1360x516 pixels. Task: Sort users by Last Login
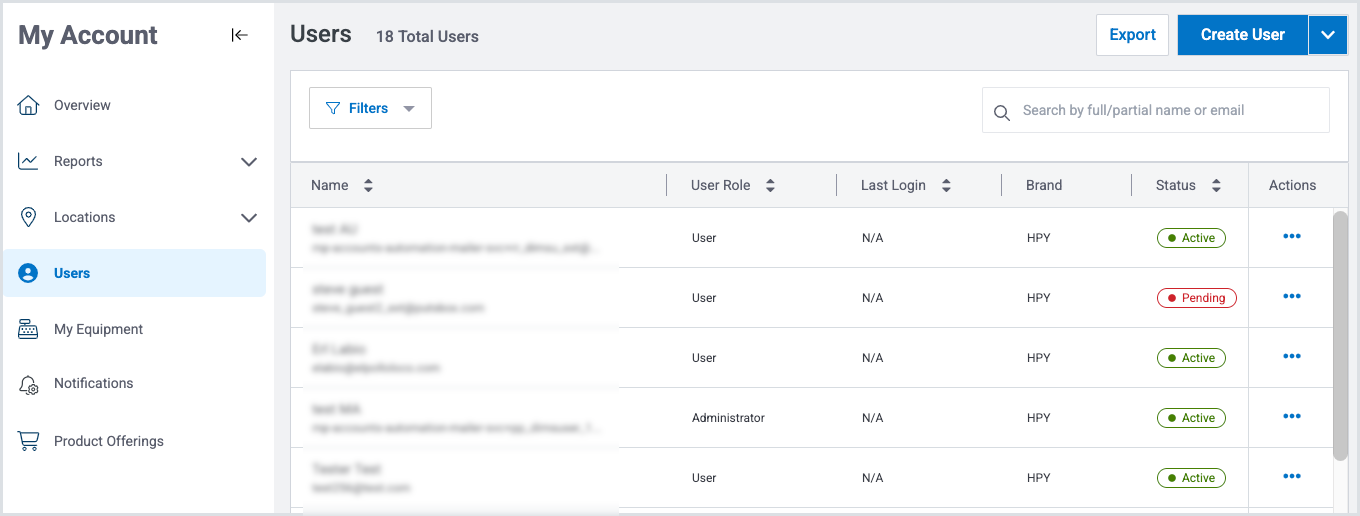click(x=946, y=186)
